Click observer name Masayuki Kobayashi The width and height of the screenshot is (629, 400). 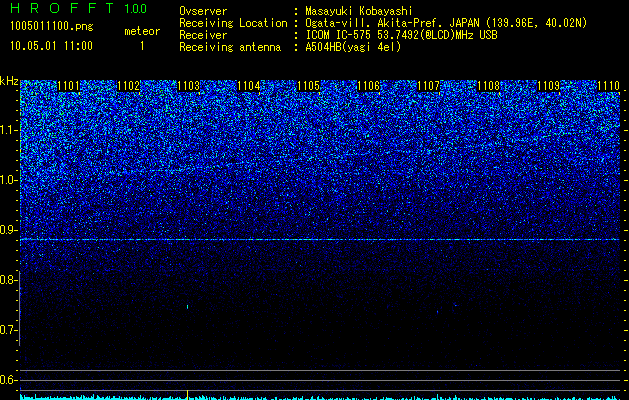[x=359, y=11]
